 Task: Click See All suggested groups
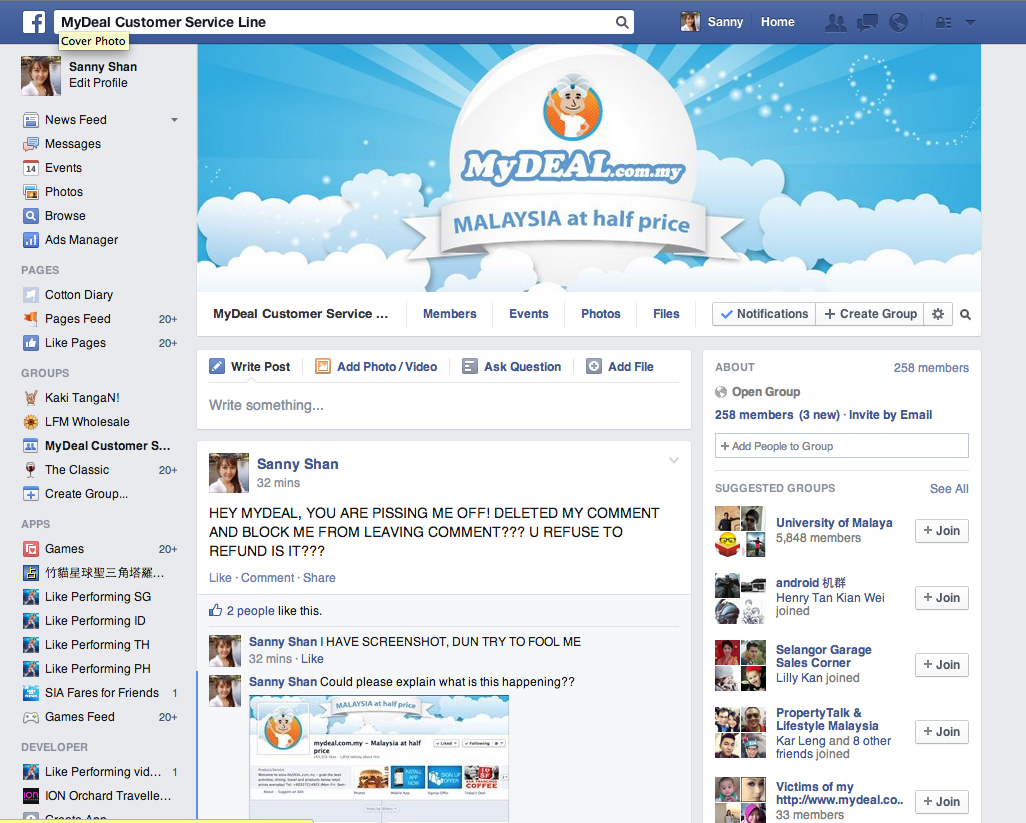pos(949,489)
